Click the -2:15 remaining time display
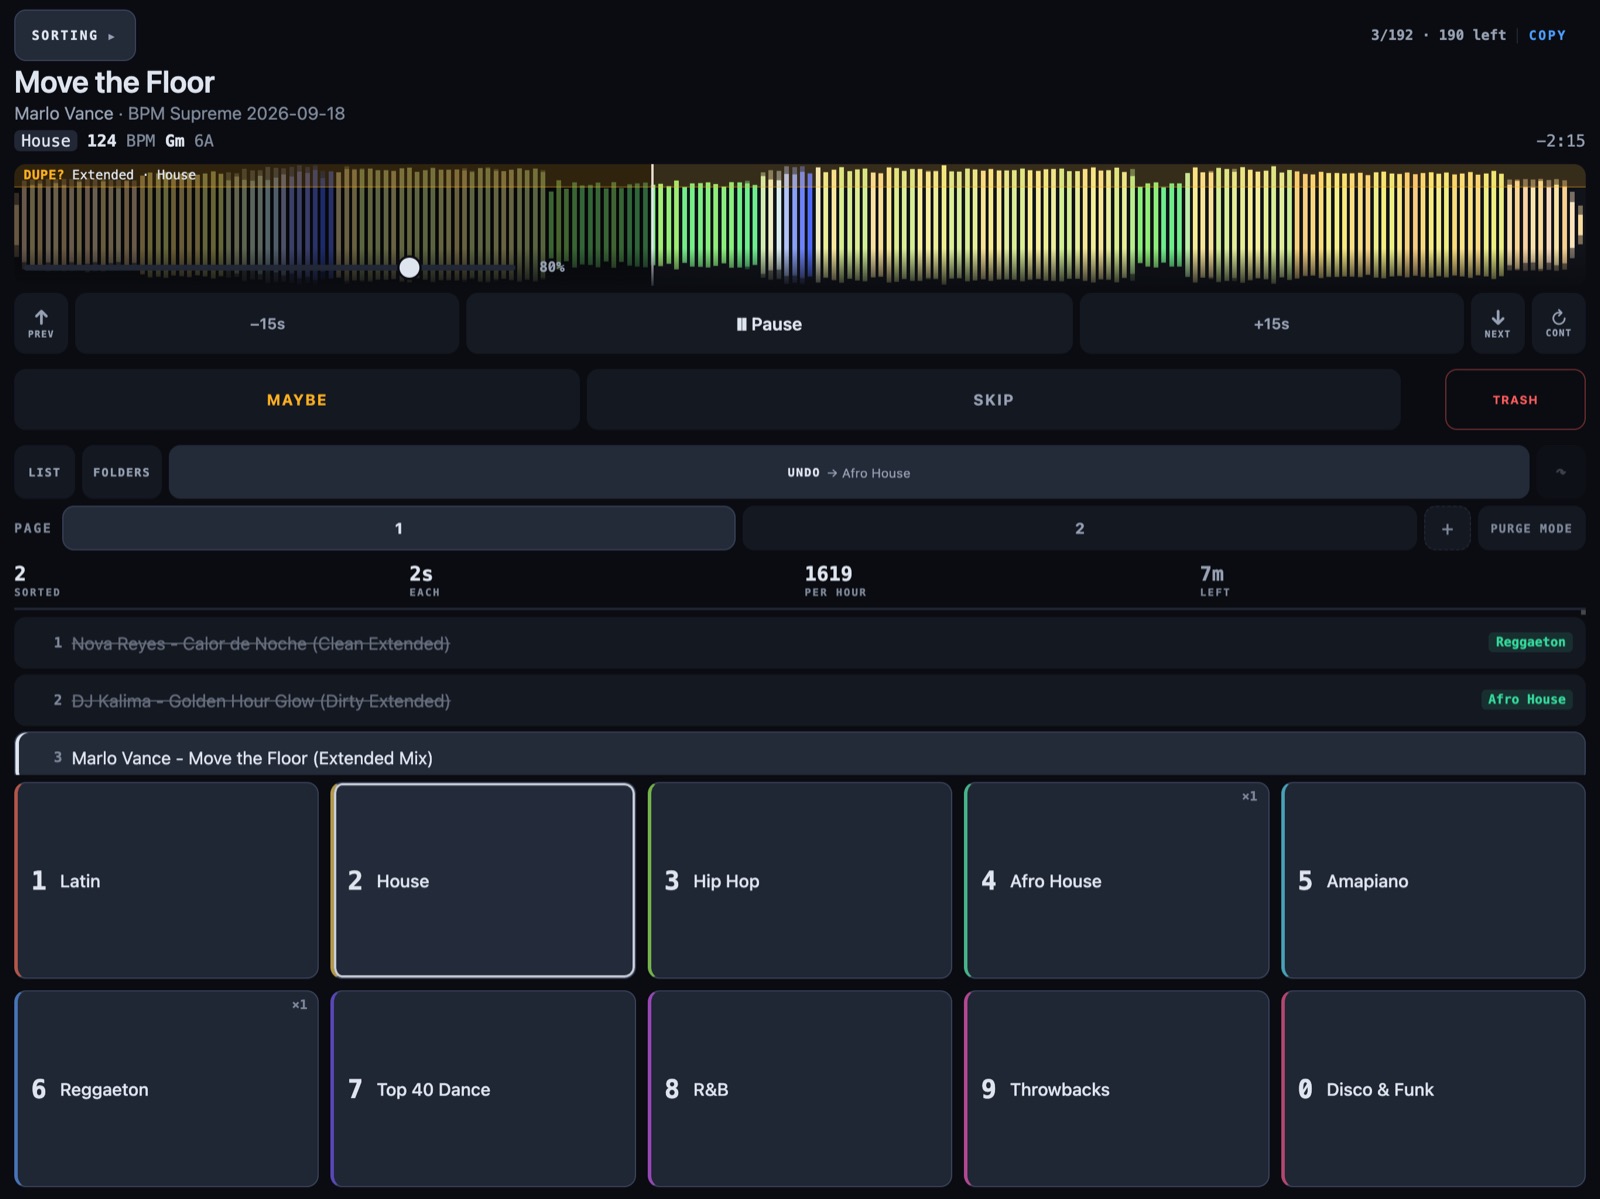This screenshot has height=1199, width=1600. pos(1560,141)
